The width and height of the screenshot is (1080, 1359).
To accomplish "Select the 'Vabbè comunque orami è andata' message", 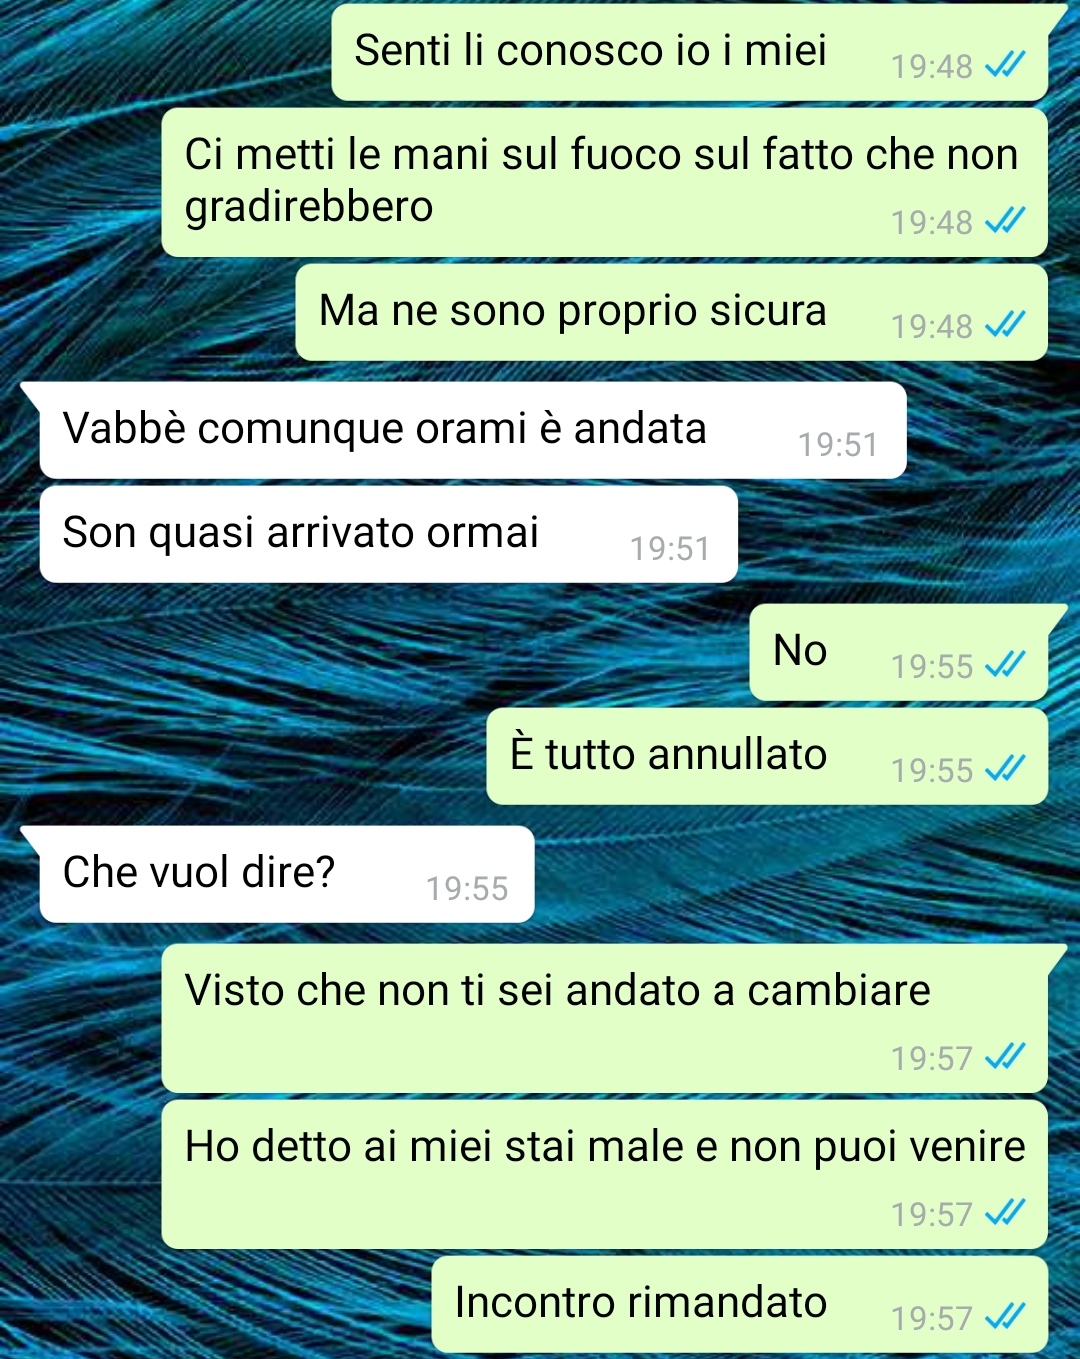I will tap(473, 430).
